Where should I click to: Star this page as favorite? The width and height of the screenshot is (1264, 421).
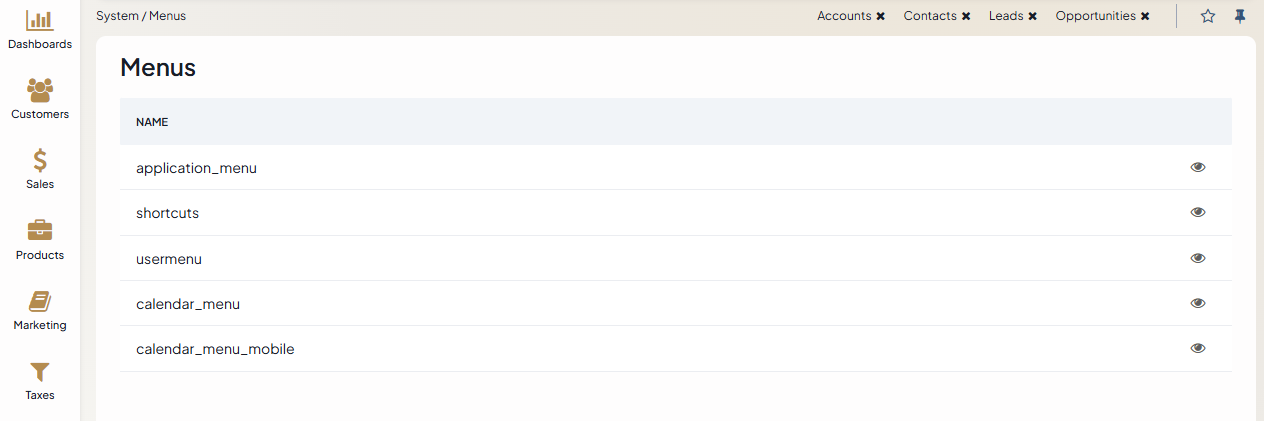click(1208, 16)
